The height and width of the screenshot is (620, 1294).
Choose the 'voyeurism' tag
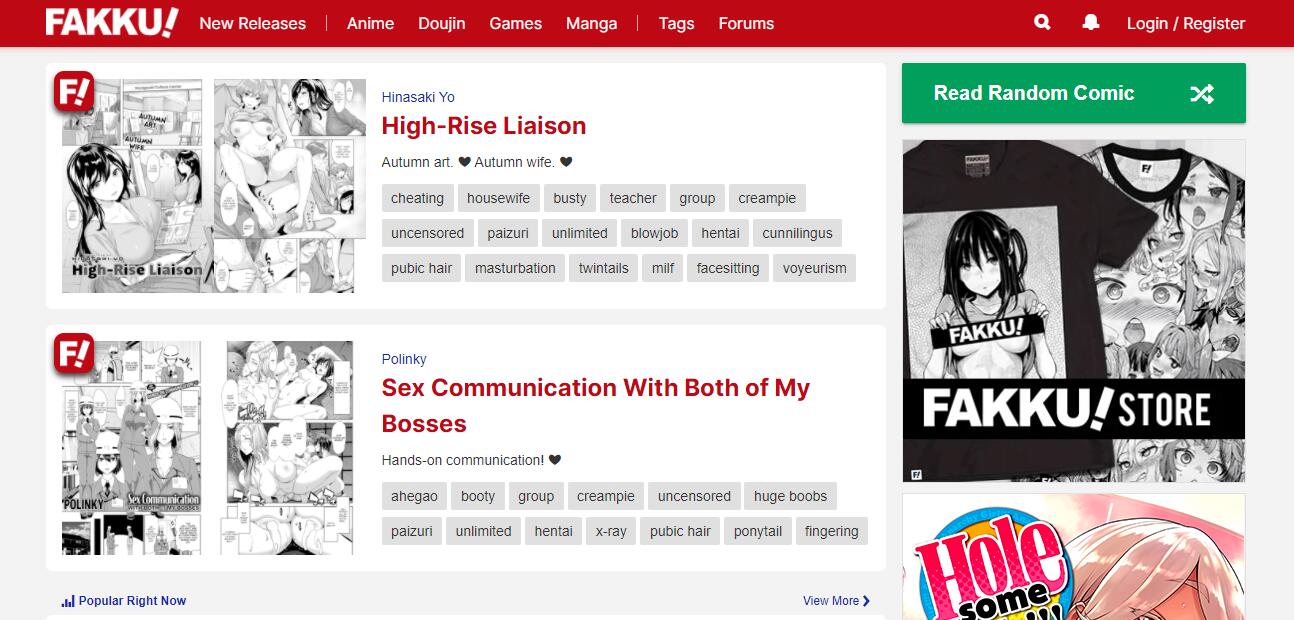pyautogui.click(x=814, y=268)
